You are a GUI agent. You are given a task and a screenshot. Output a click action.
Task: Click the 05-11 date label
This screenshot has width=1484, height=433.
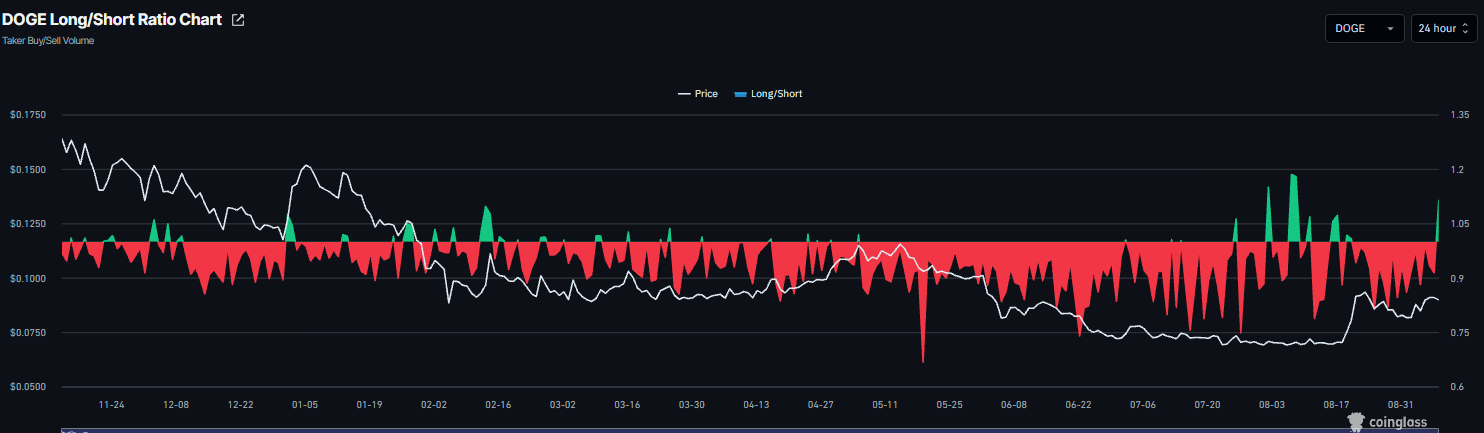pos(885,405)
